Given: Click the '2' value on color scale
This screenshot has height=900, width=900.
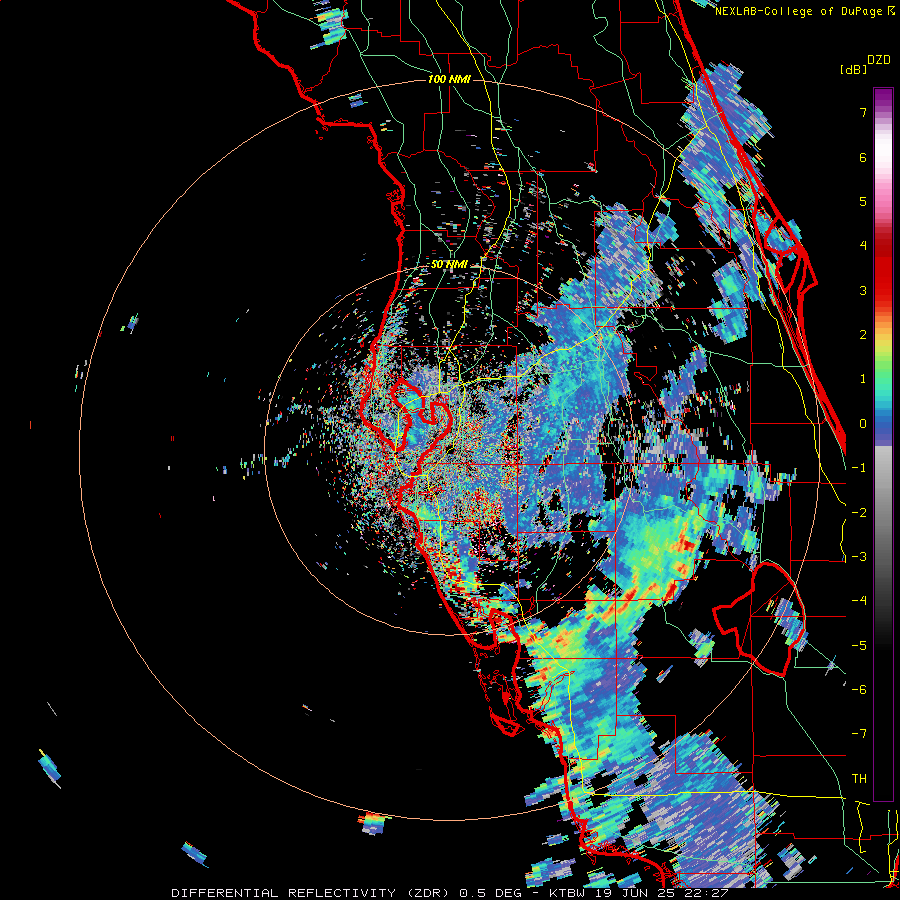Looking at the screenshot, I should pos(863,335).
